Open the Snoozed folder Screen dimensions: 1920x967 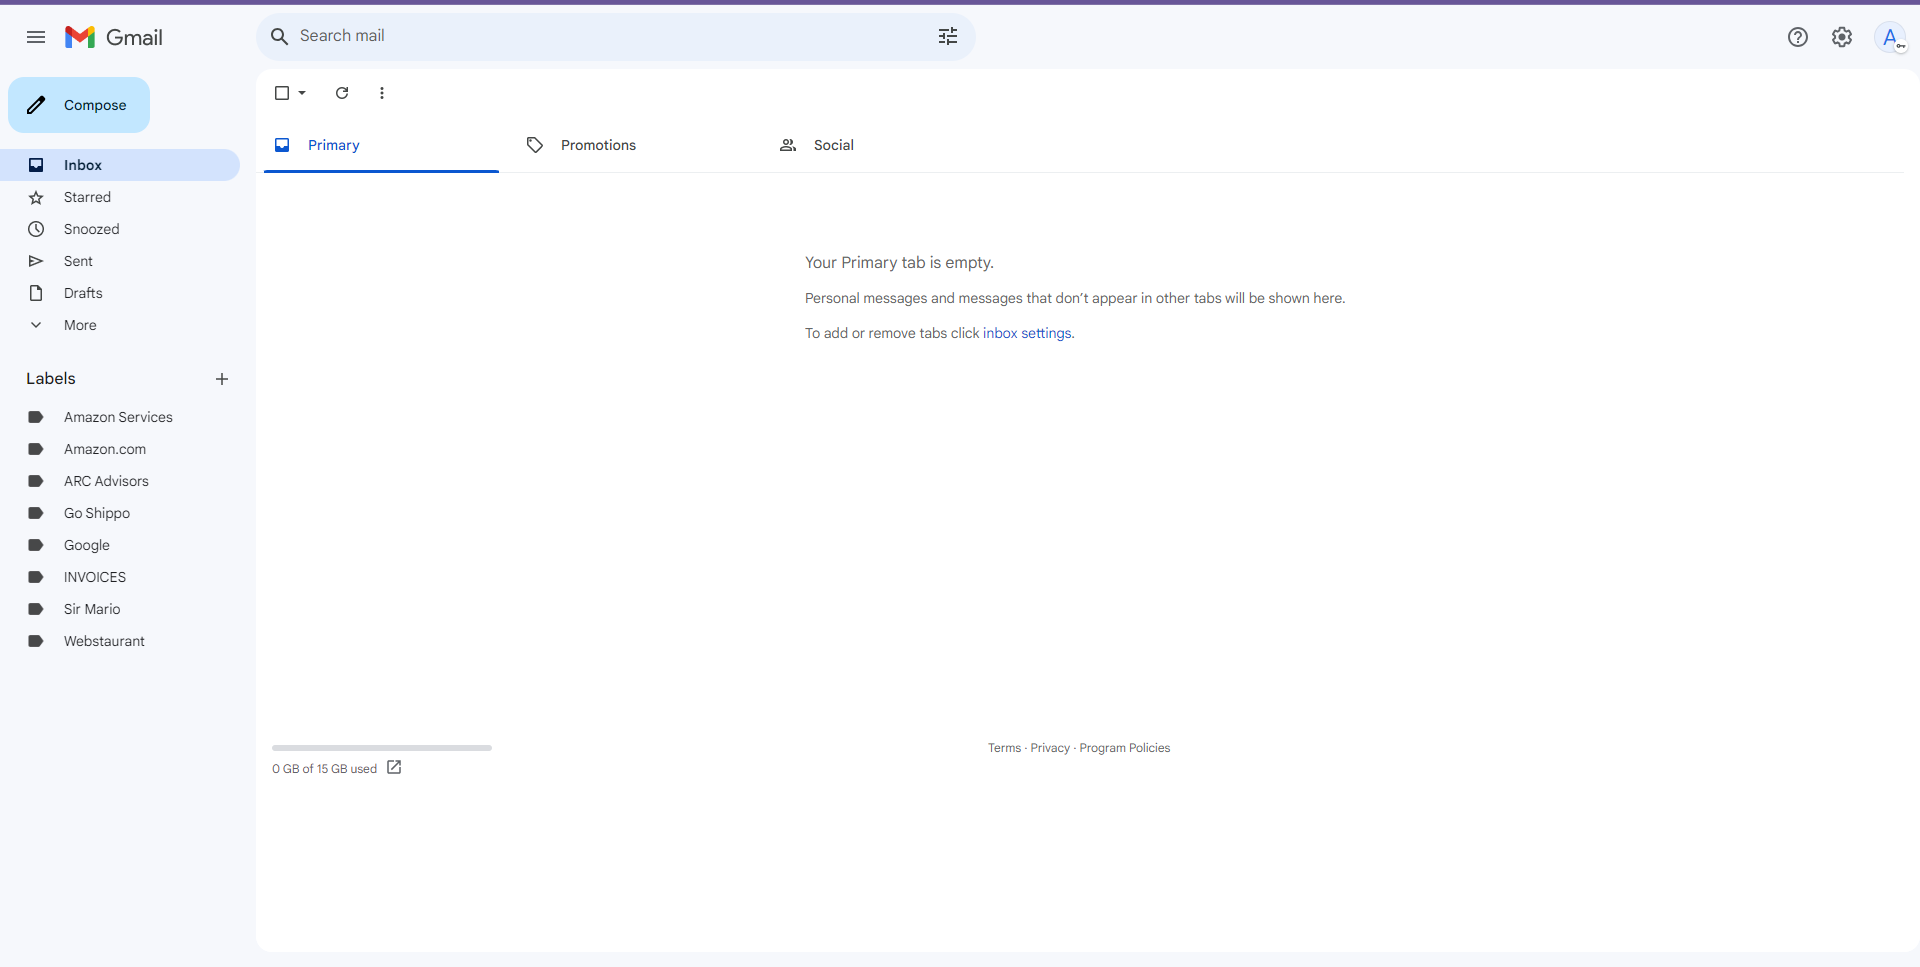click(120, 229)
